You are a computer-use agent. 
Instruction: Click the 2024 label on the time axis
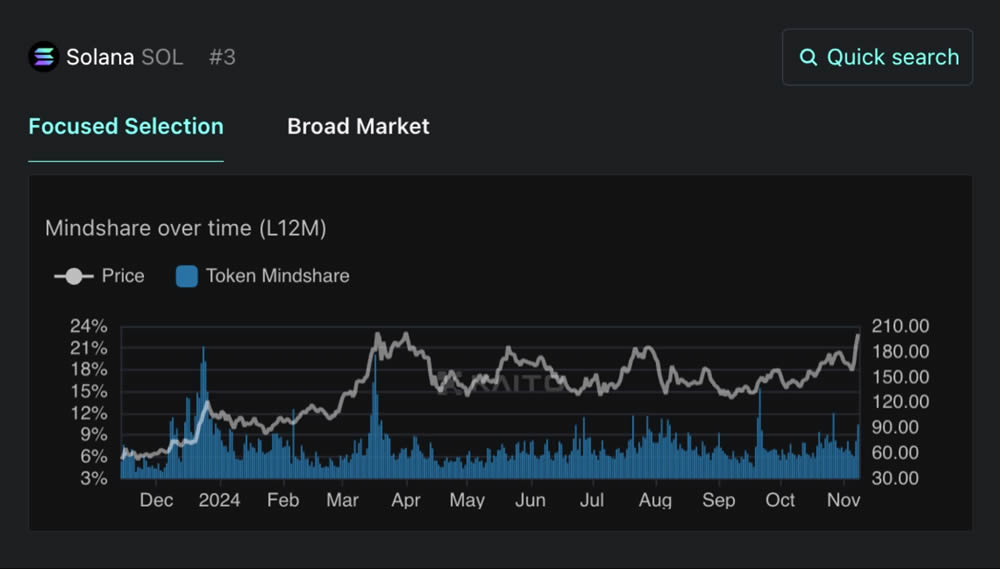point(219,500)
